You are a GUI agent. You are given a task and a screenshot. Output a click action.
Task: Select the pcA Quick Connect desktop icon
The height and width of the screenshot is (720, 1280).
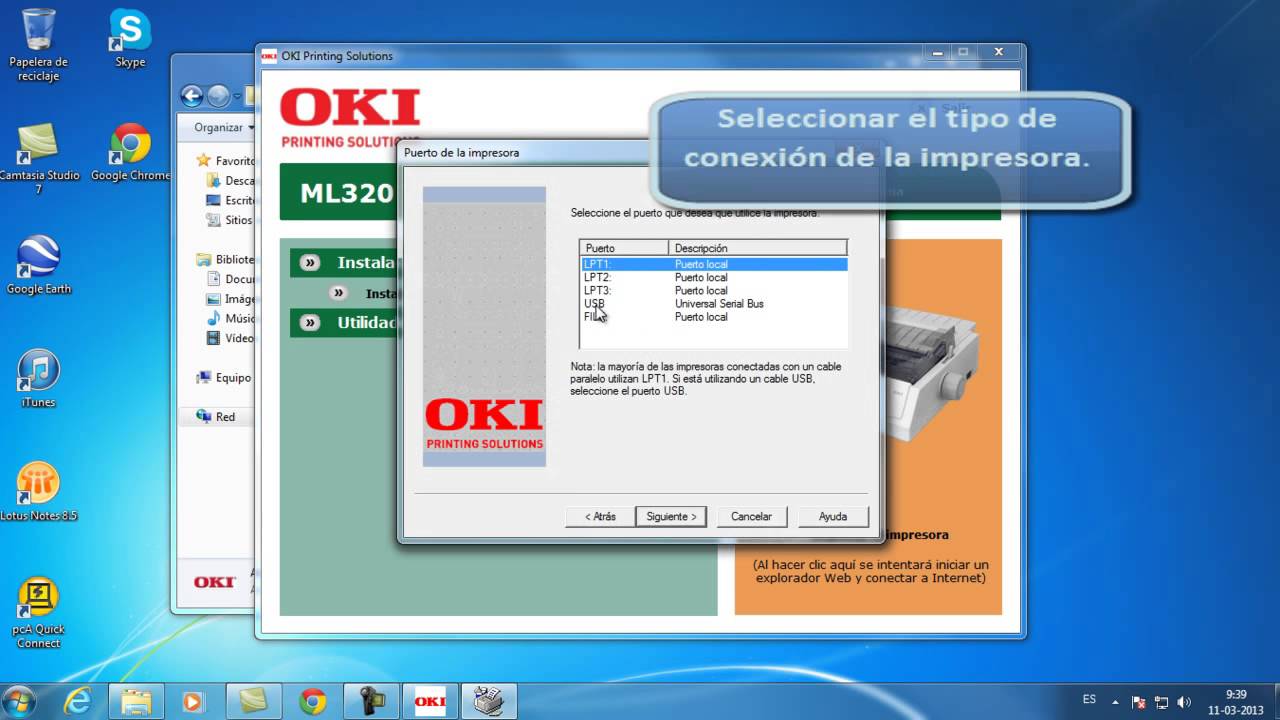coord(38,613)
